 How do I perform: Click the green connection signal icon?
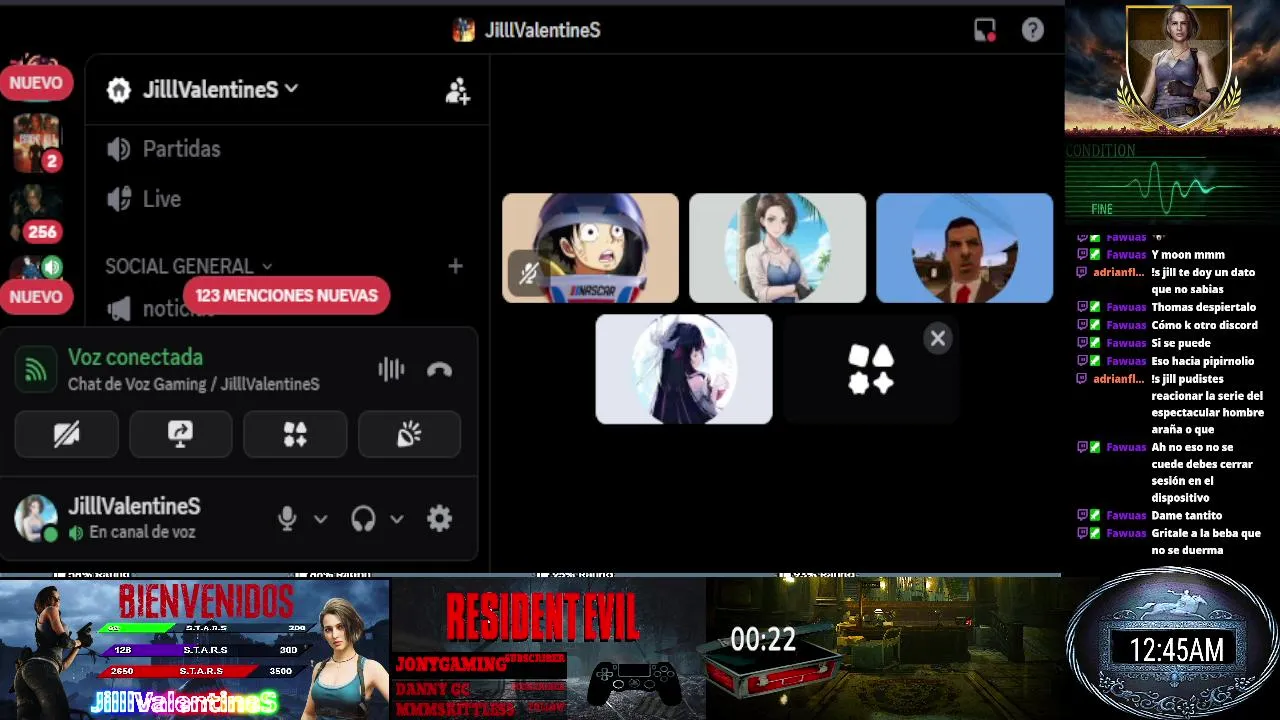[36, 370]
